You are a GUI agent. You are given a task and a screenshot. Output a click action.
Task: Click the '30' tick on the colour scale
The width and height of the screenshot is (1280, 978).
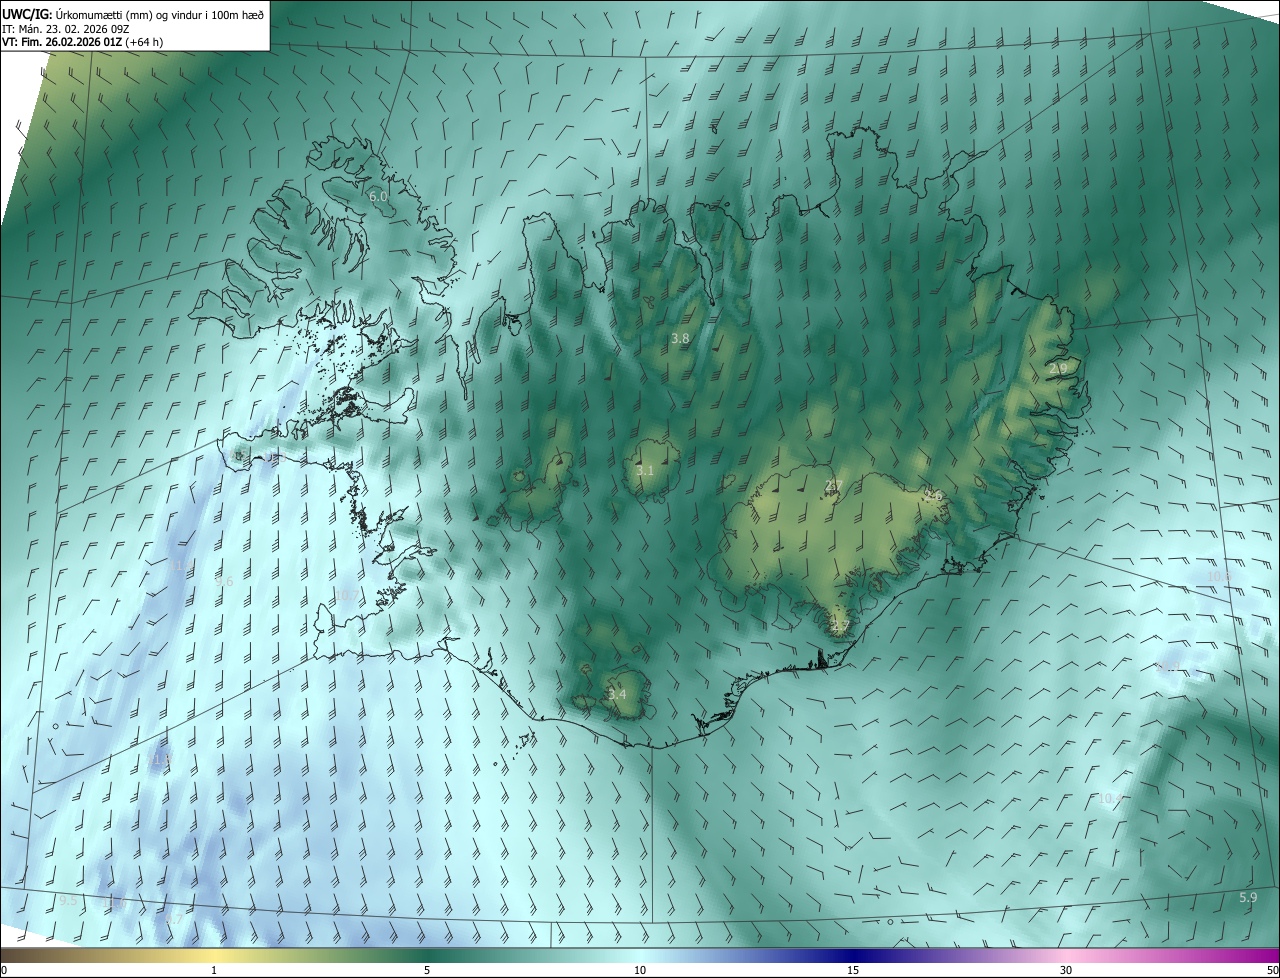(1066, 970)
